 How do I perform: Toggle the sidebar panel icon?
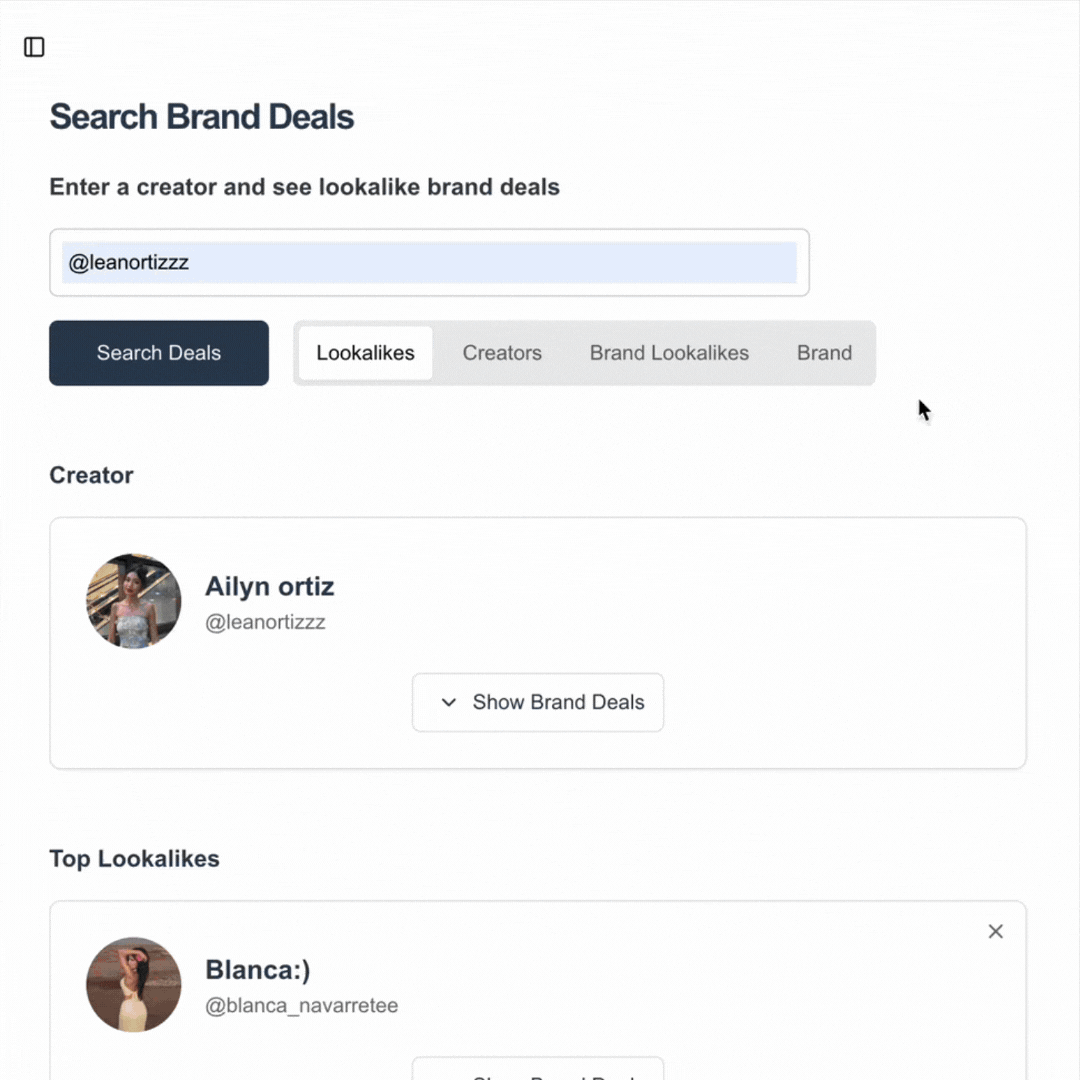click(x=34, y=47)
